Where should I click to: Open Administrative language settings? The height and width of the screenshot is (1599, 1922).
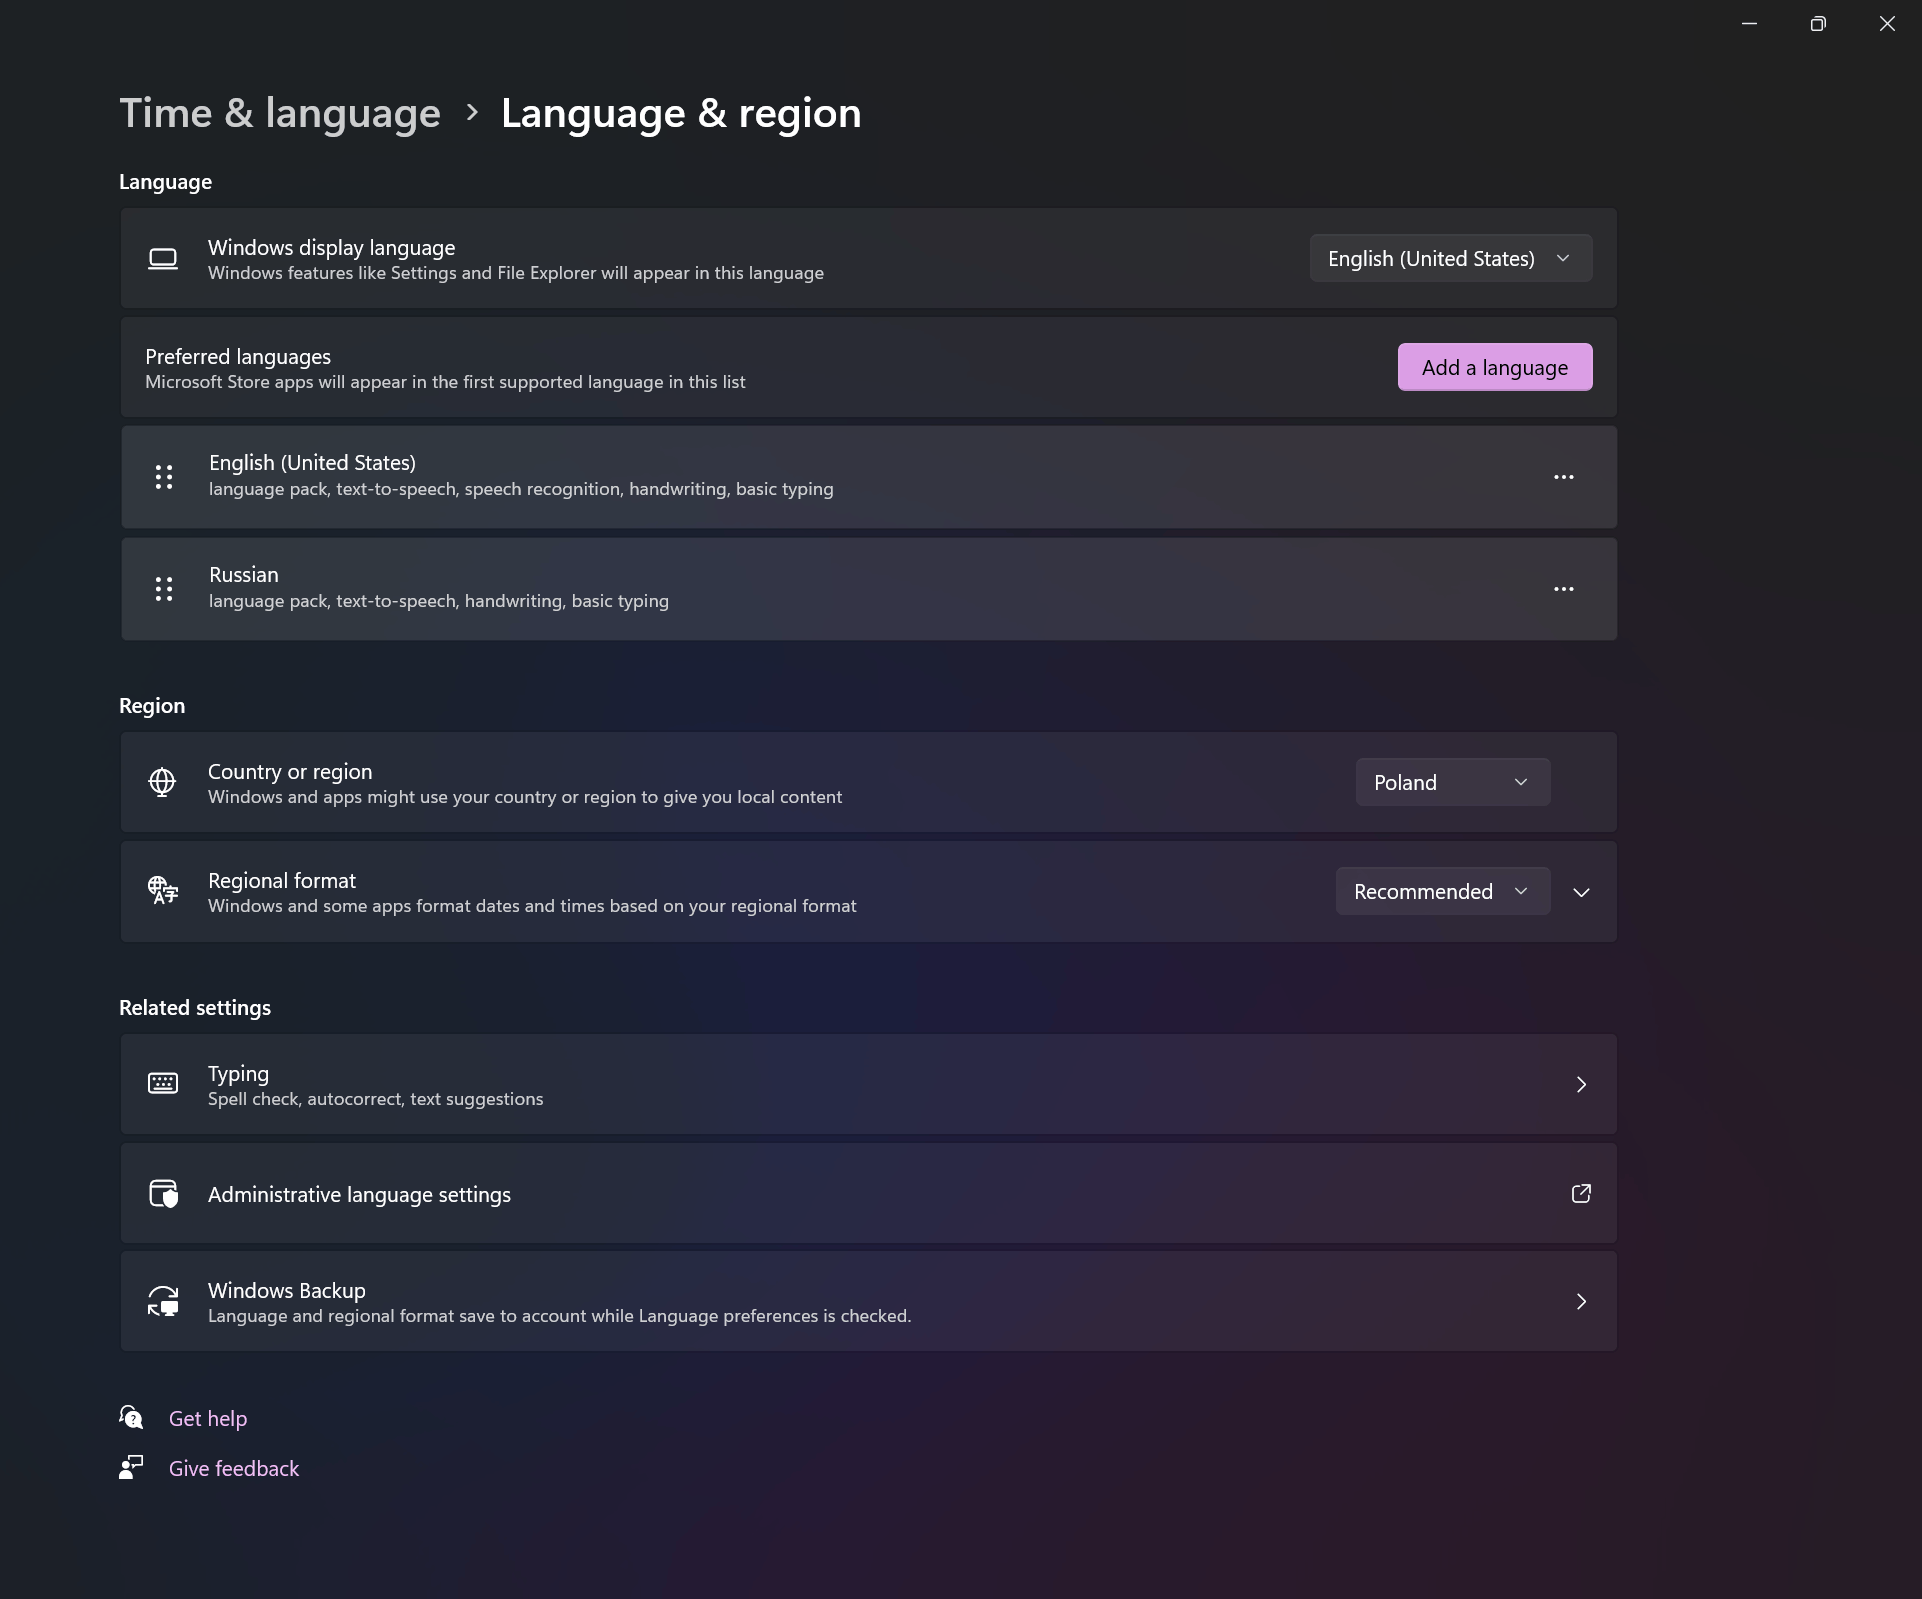tap(360, 1194)
